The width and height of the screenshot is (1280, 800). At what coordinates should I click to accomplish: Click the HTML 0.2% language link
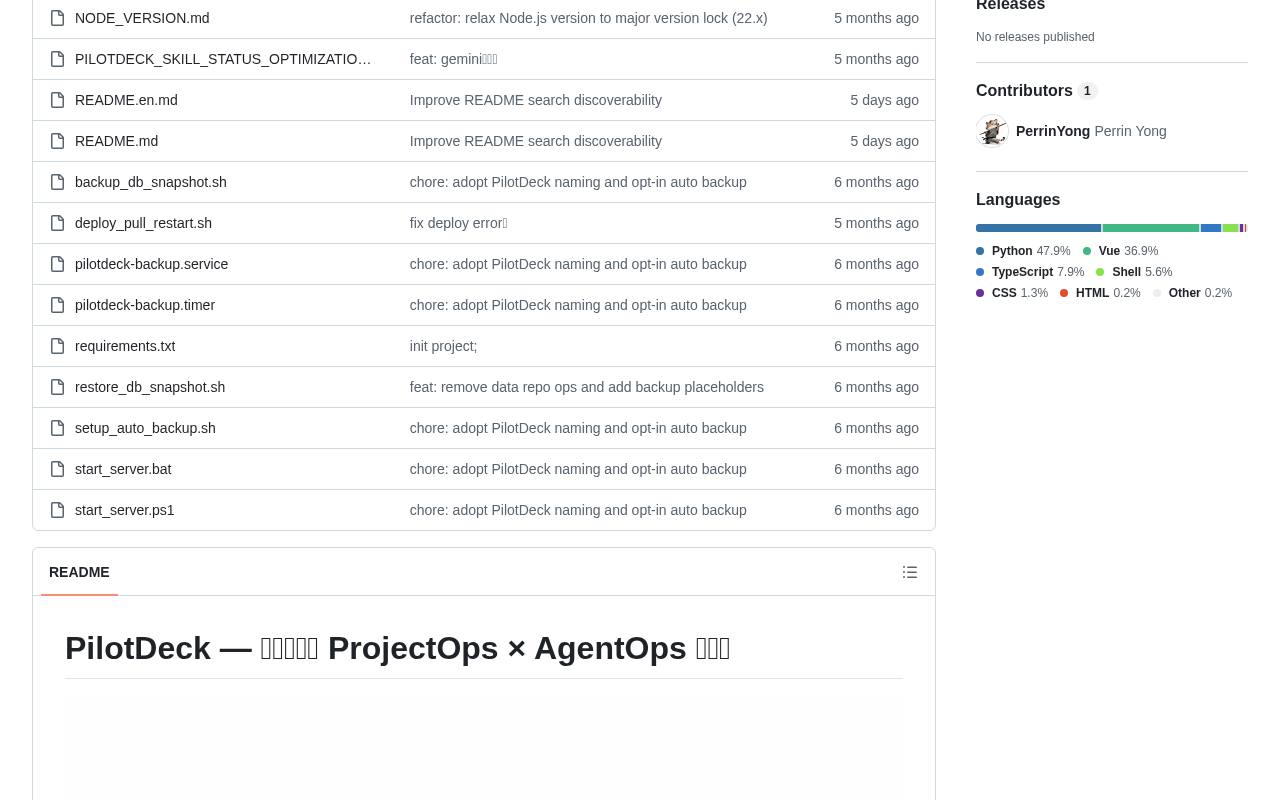pyautogui.click(x=1100, y=293)
